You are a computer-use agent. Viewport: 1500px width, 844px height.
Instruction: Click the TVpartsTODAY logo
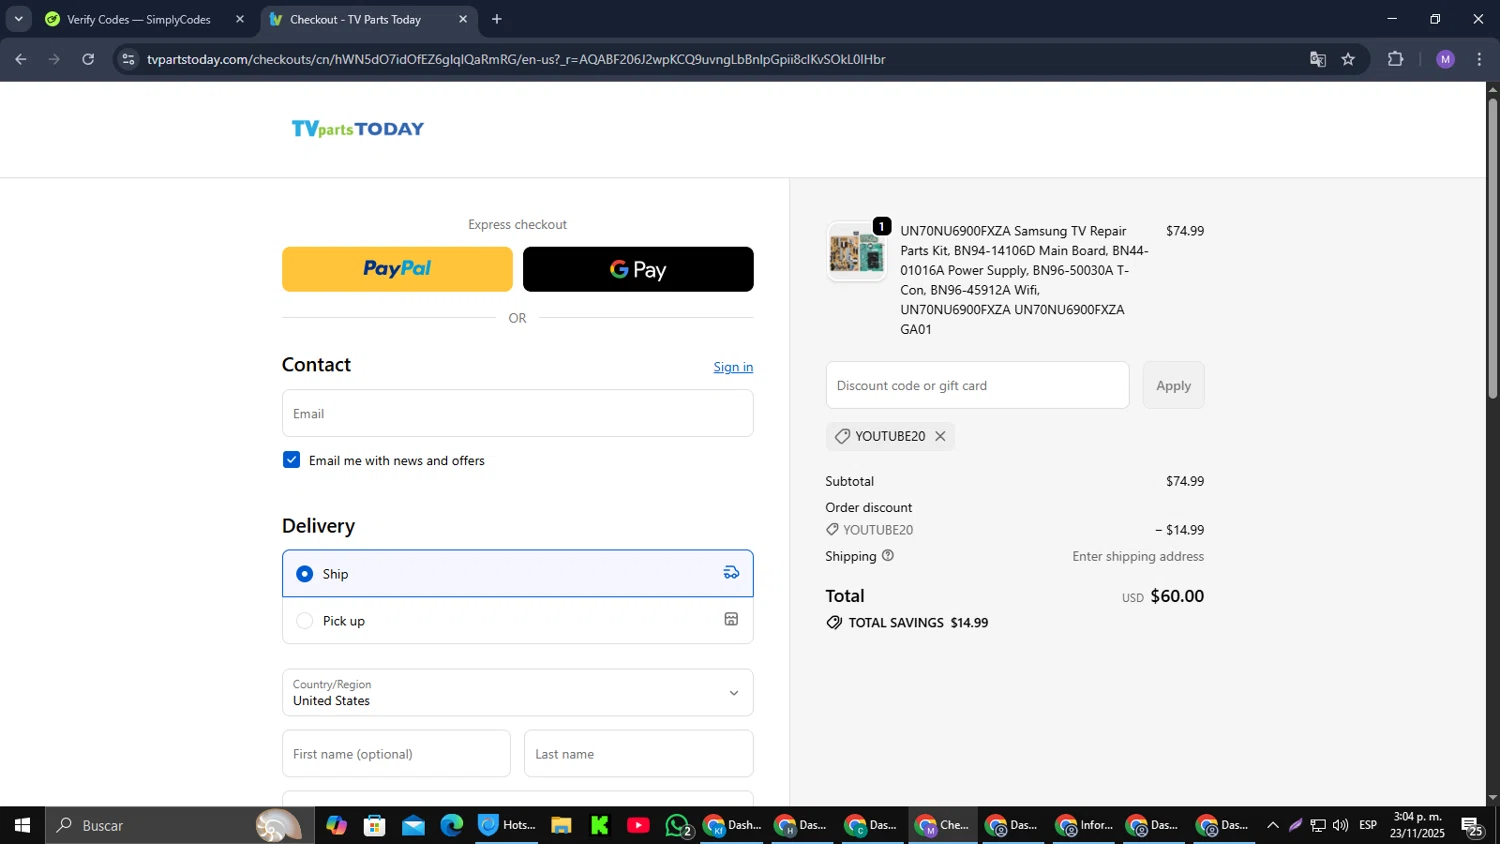(x=358, y=129)
